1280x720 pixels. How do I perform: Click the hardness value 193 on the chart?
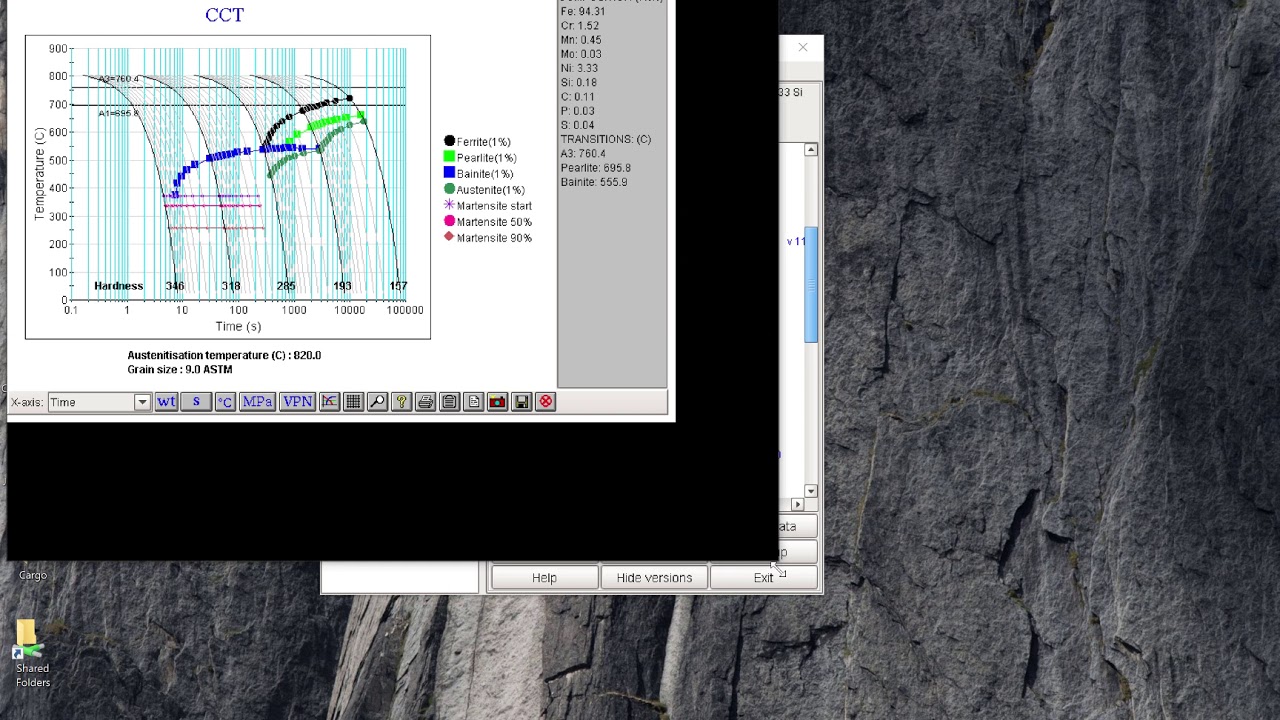tap(342, 286)
